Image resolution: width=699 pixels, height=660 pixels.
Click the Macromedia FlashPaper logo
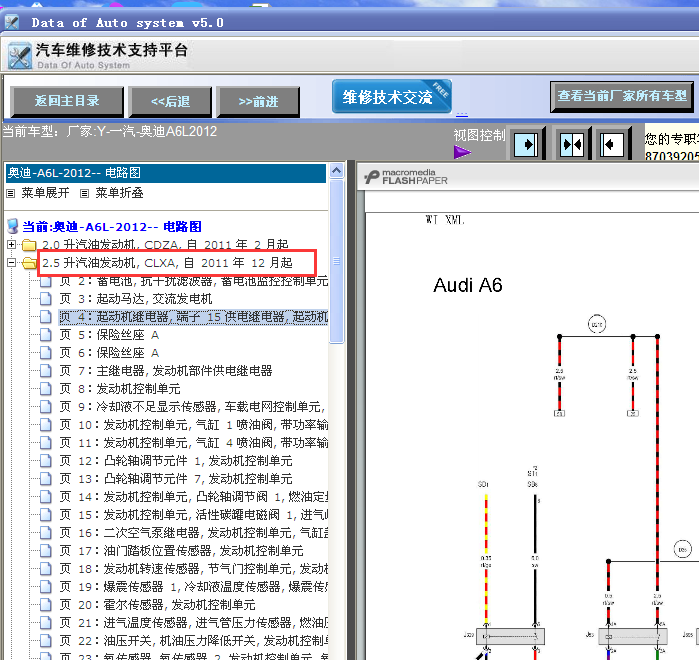[x=406, y=177]
